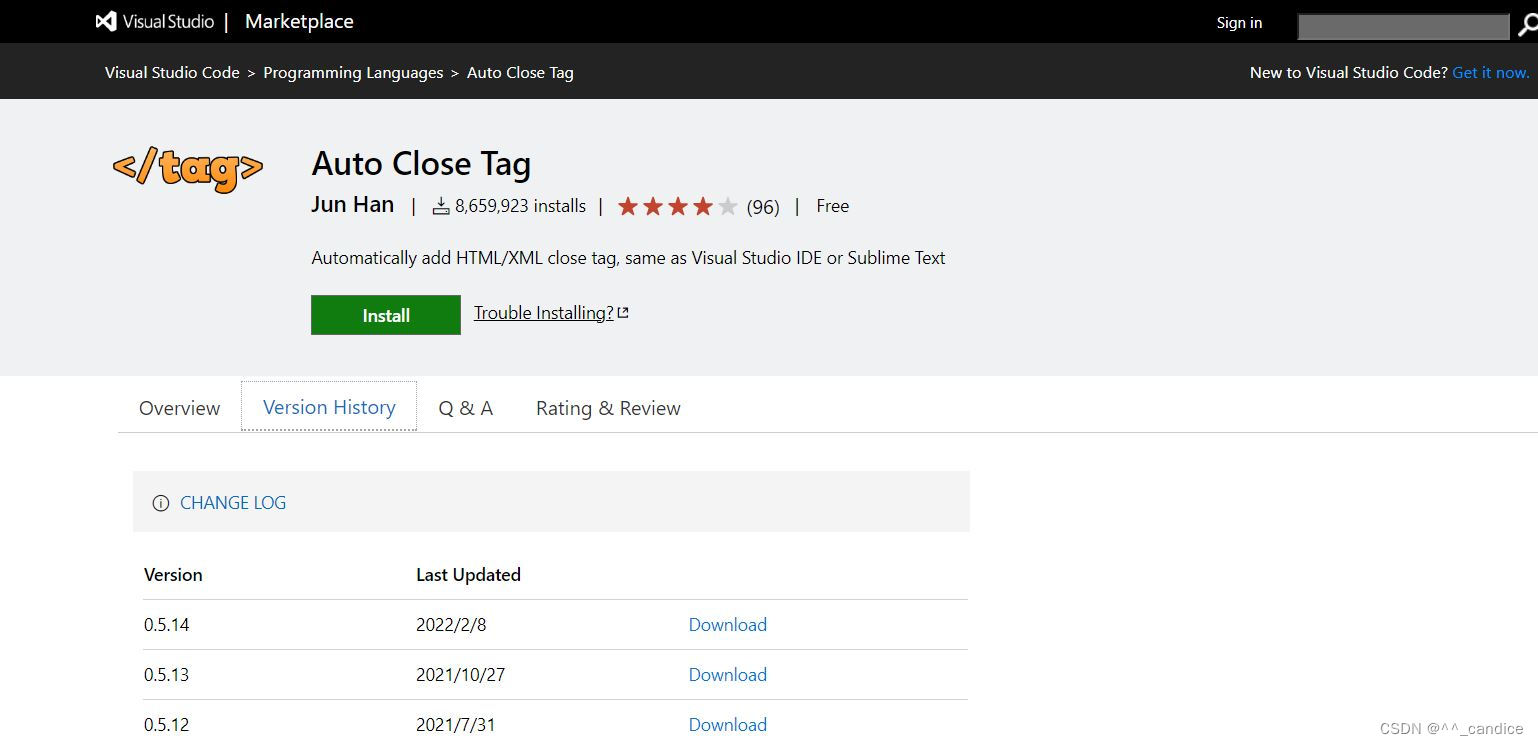Download version 0.5.12
1538x745 pixels.
[728, 725]
